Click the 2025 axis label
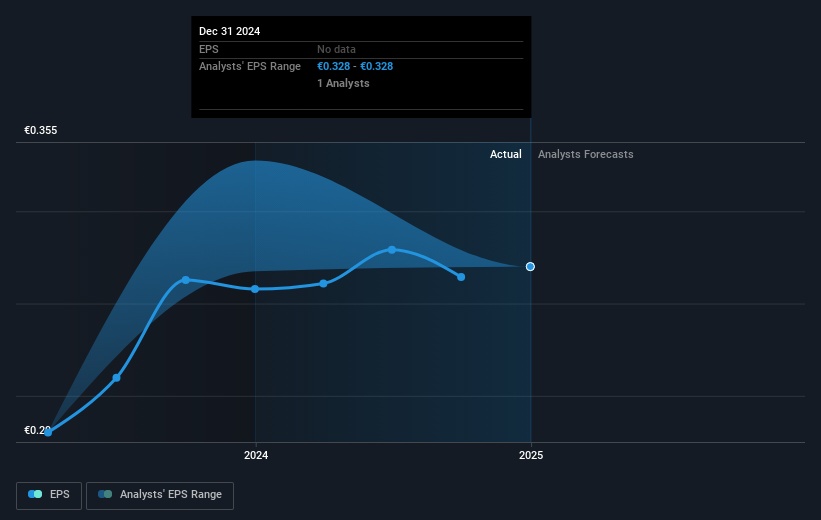The image size is (821, 520). click(x=531, y=455)
